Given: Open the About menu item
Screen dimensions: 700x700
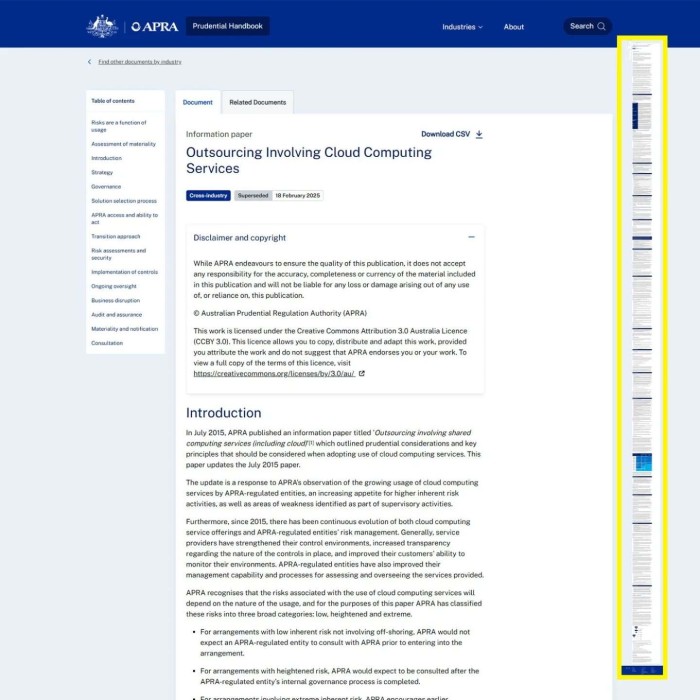Looking at the screenshot, I should 514,27.
